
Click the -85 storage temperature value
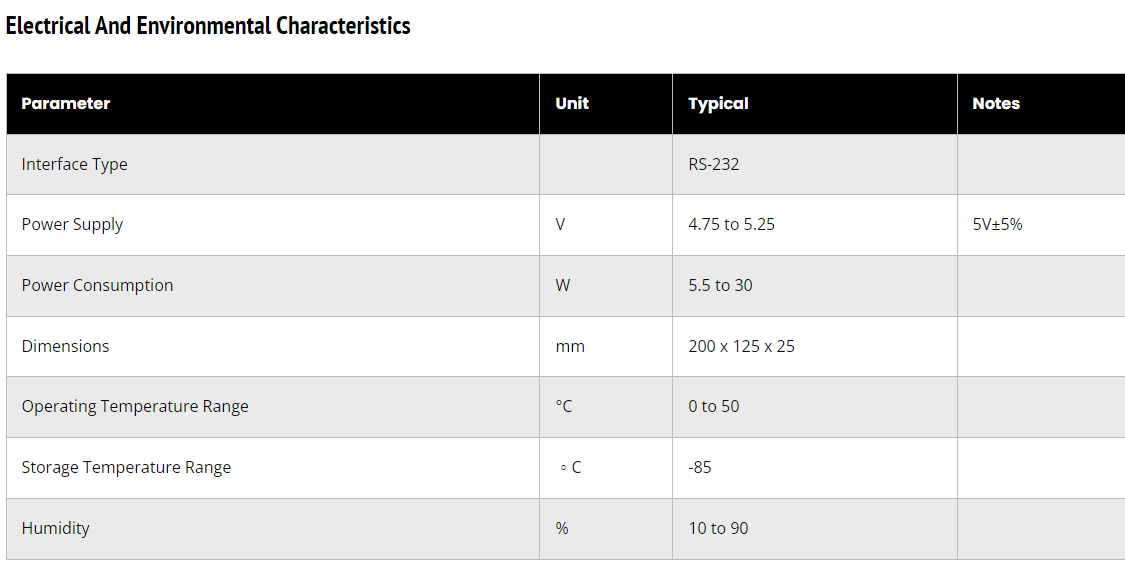pos(700,467)
